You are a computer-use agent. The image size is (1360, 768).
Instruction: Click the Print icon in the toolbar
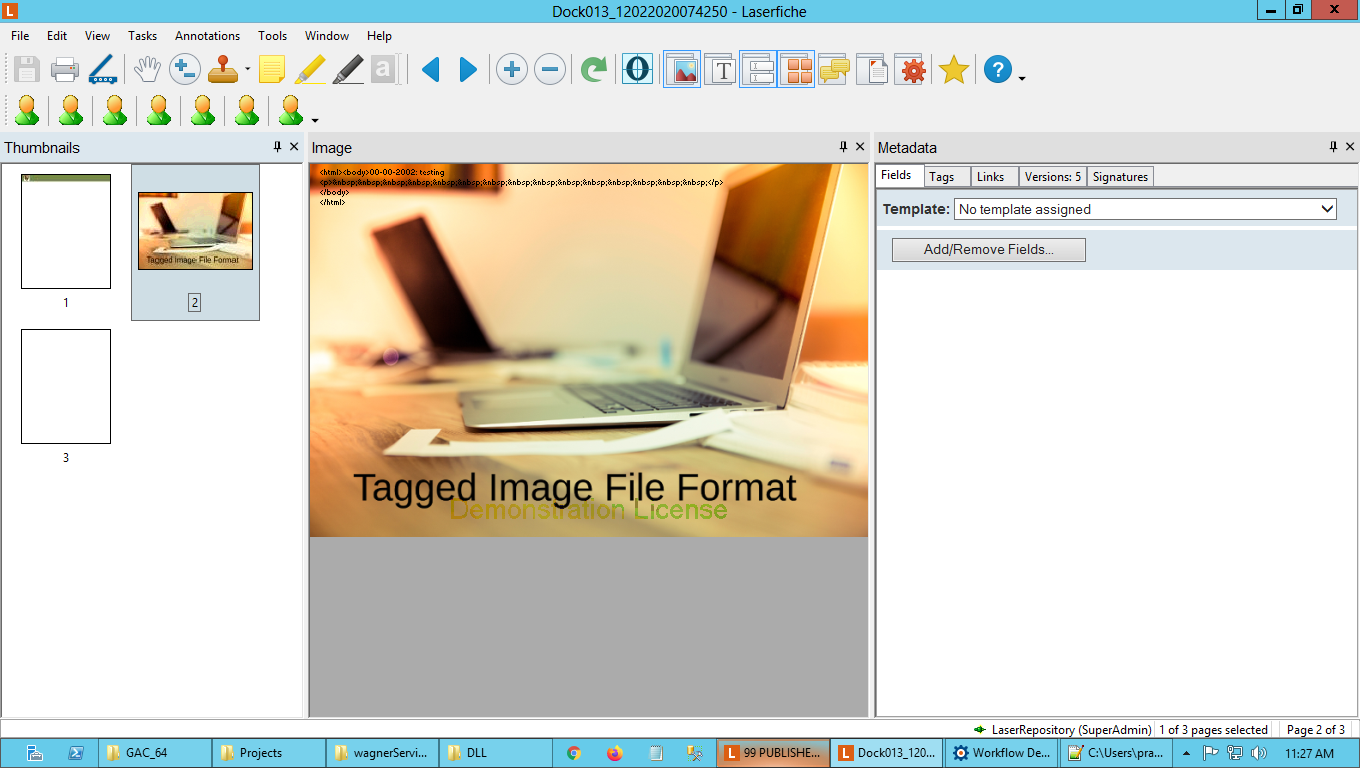[65, 70]
